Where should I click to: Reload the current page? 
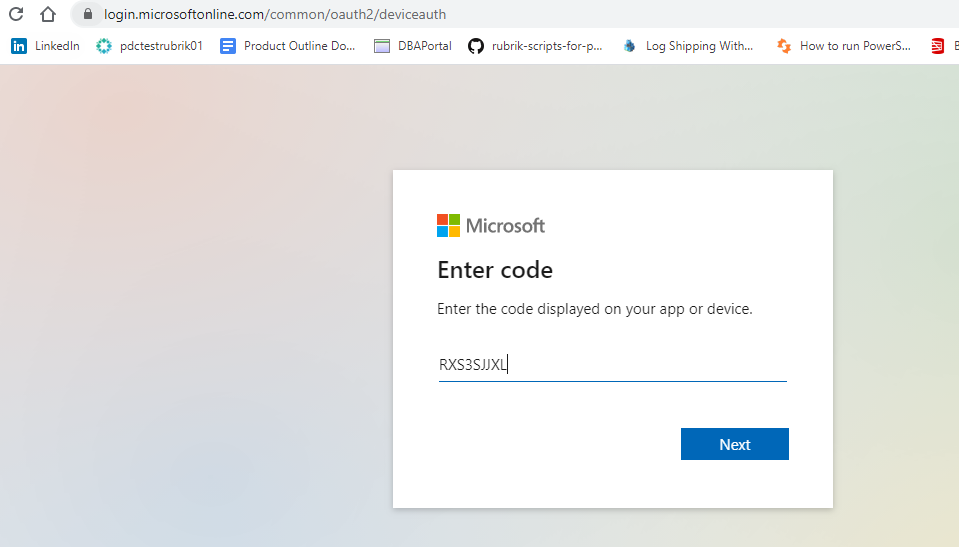[x=16, y=15]
